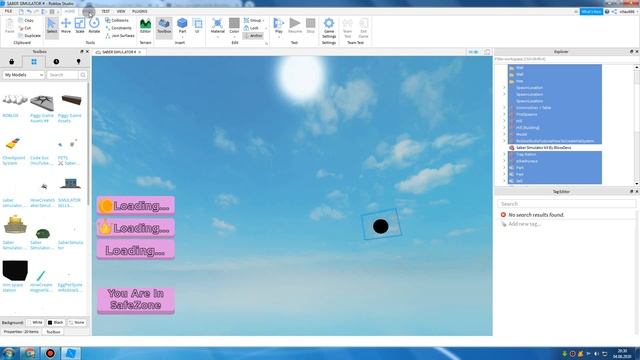
Task: Open the UI editor button
Action: click(x=197, y=26)
